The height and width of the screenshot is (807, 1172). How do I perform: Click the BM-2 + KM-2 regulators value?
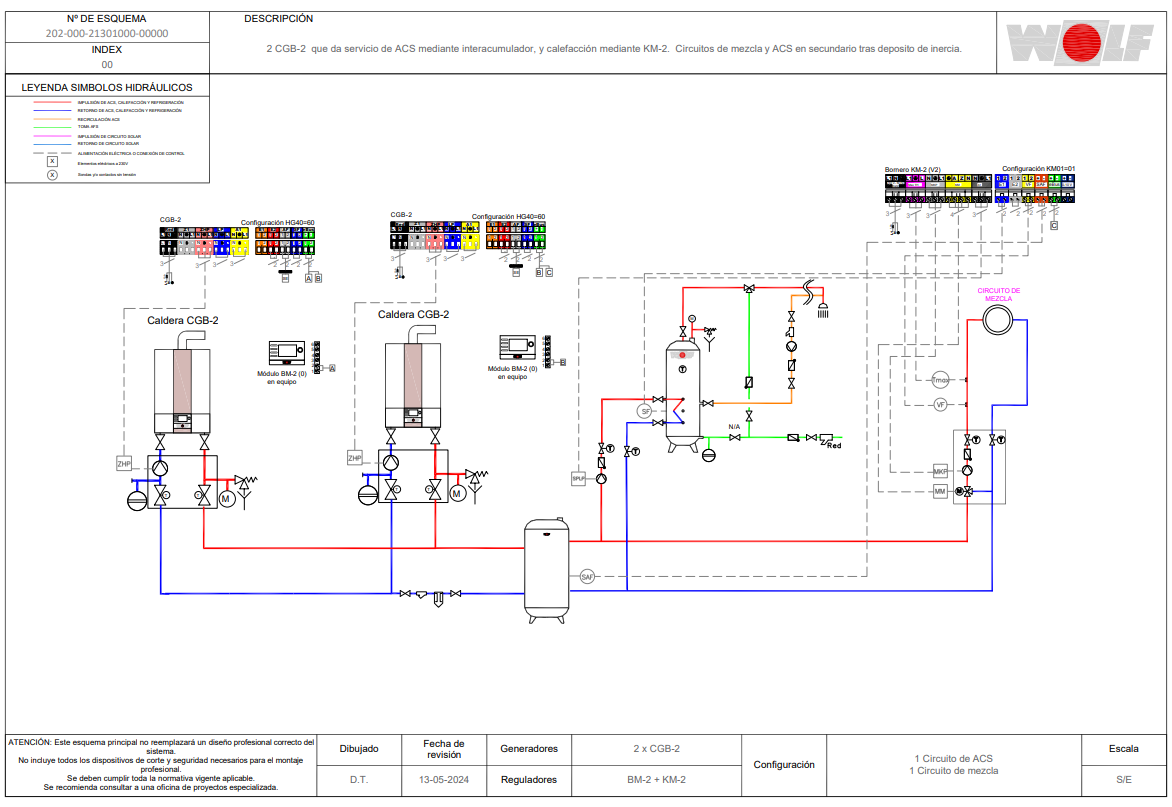pyautogui.click(x=656, y=779)
